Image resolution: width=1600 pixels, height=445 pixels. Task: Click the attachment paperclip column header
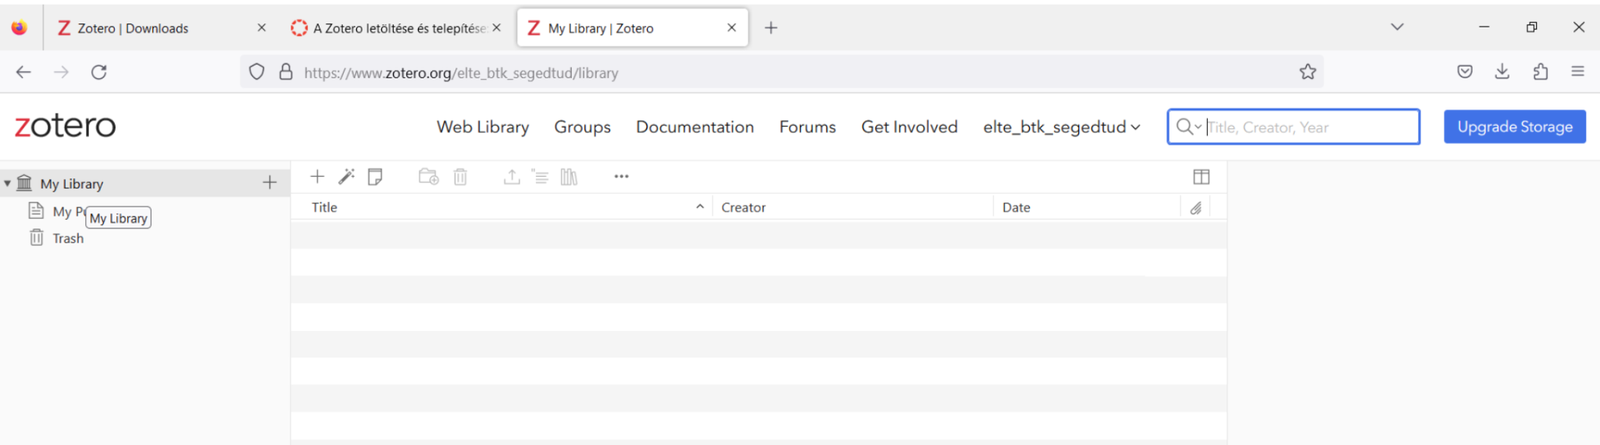click(1195, 208)
